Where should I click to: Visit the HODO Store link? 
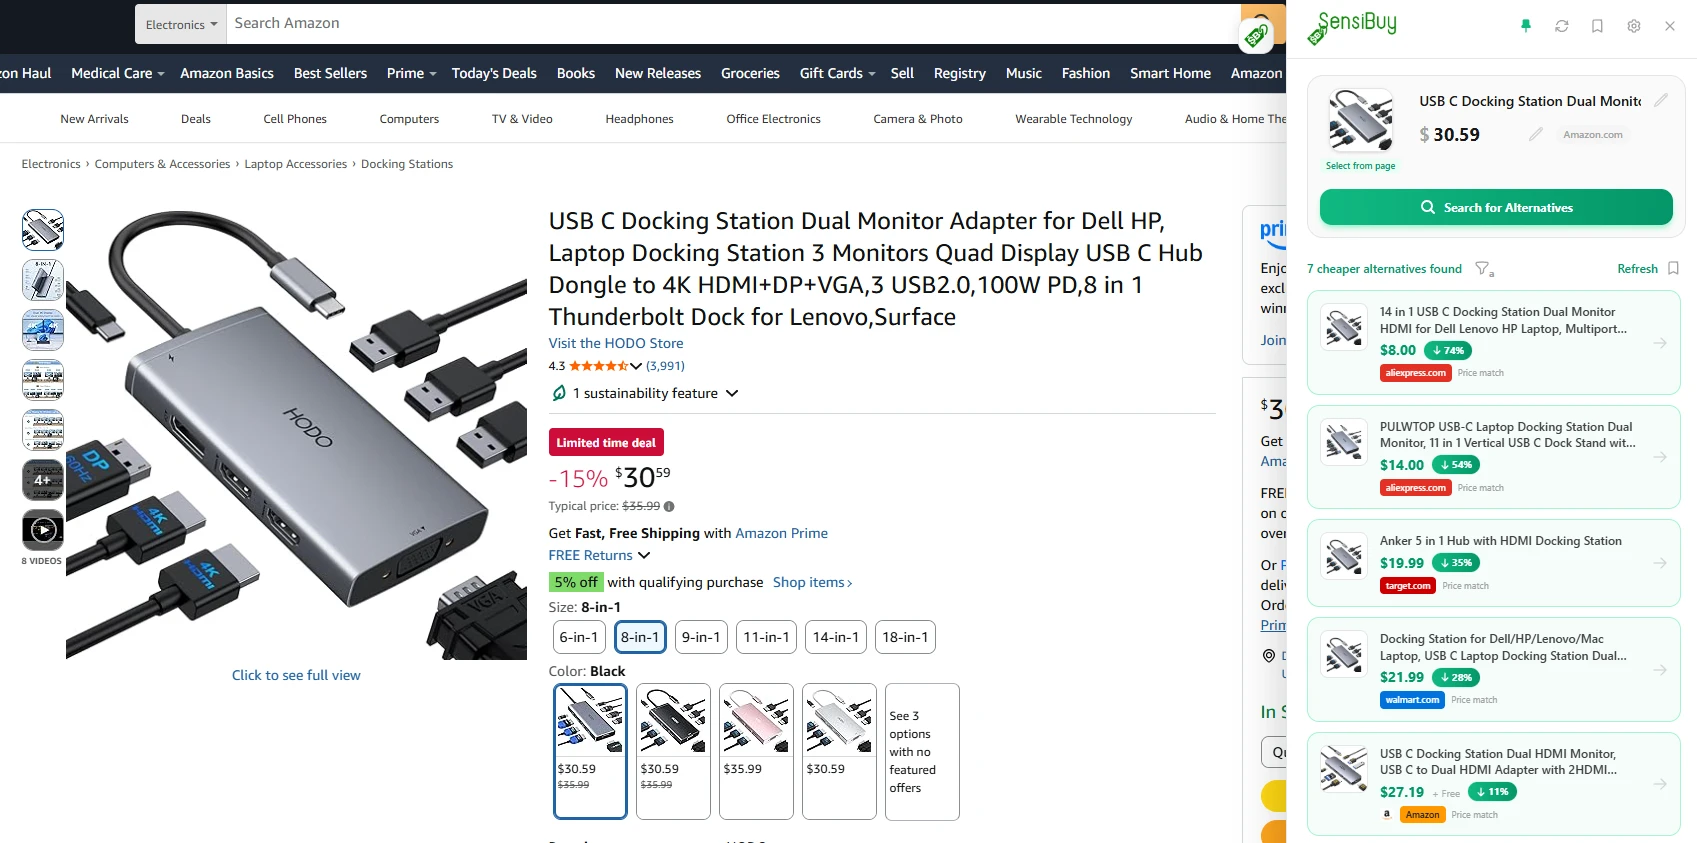[x=616, y=343]
